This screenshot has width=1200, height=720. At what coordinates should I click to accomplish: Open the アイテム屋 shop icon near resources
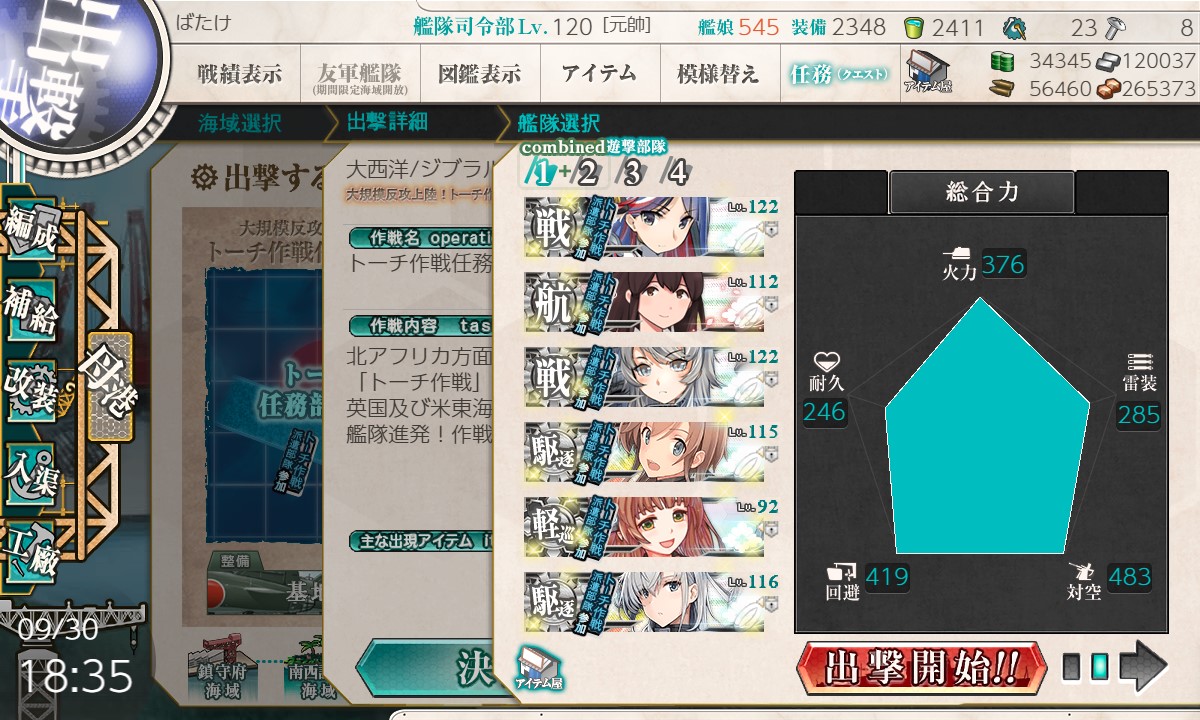click(928, 73)
